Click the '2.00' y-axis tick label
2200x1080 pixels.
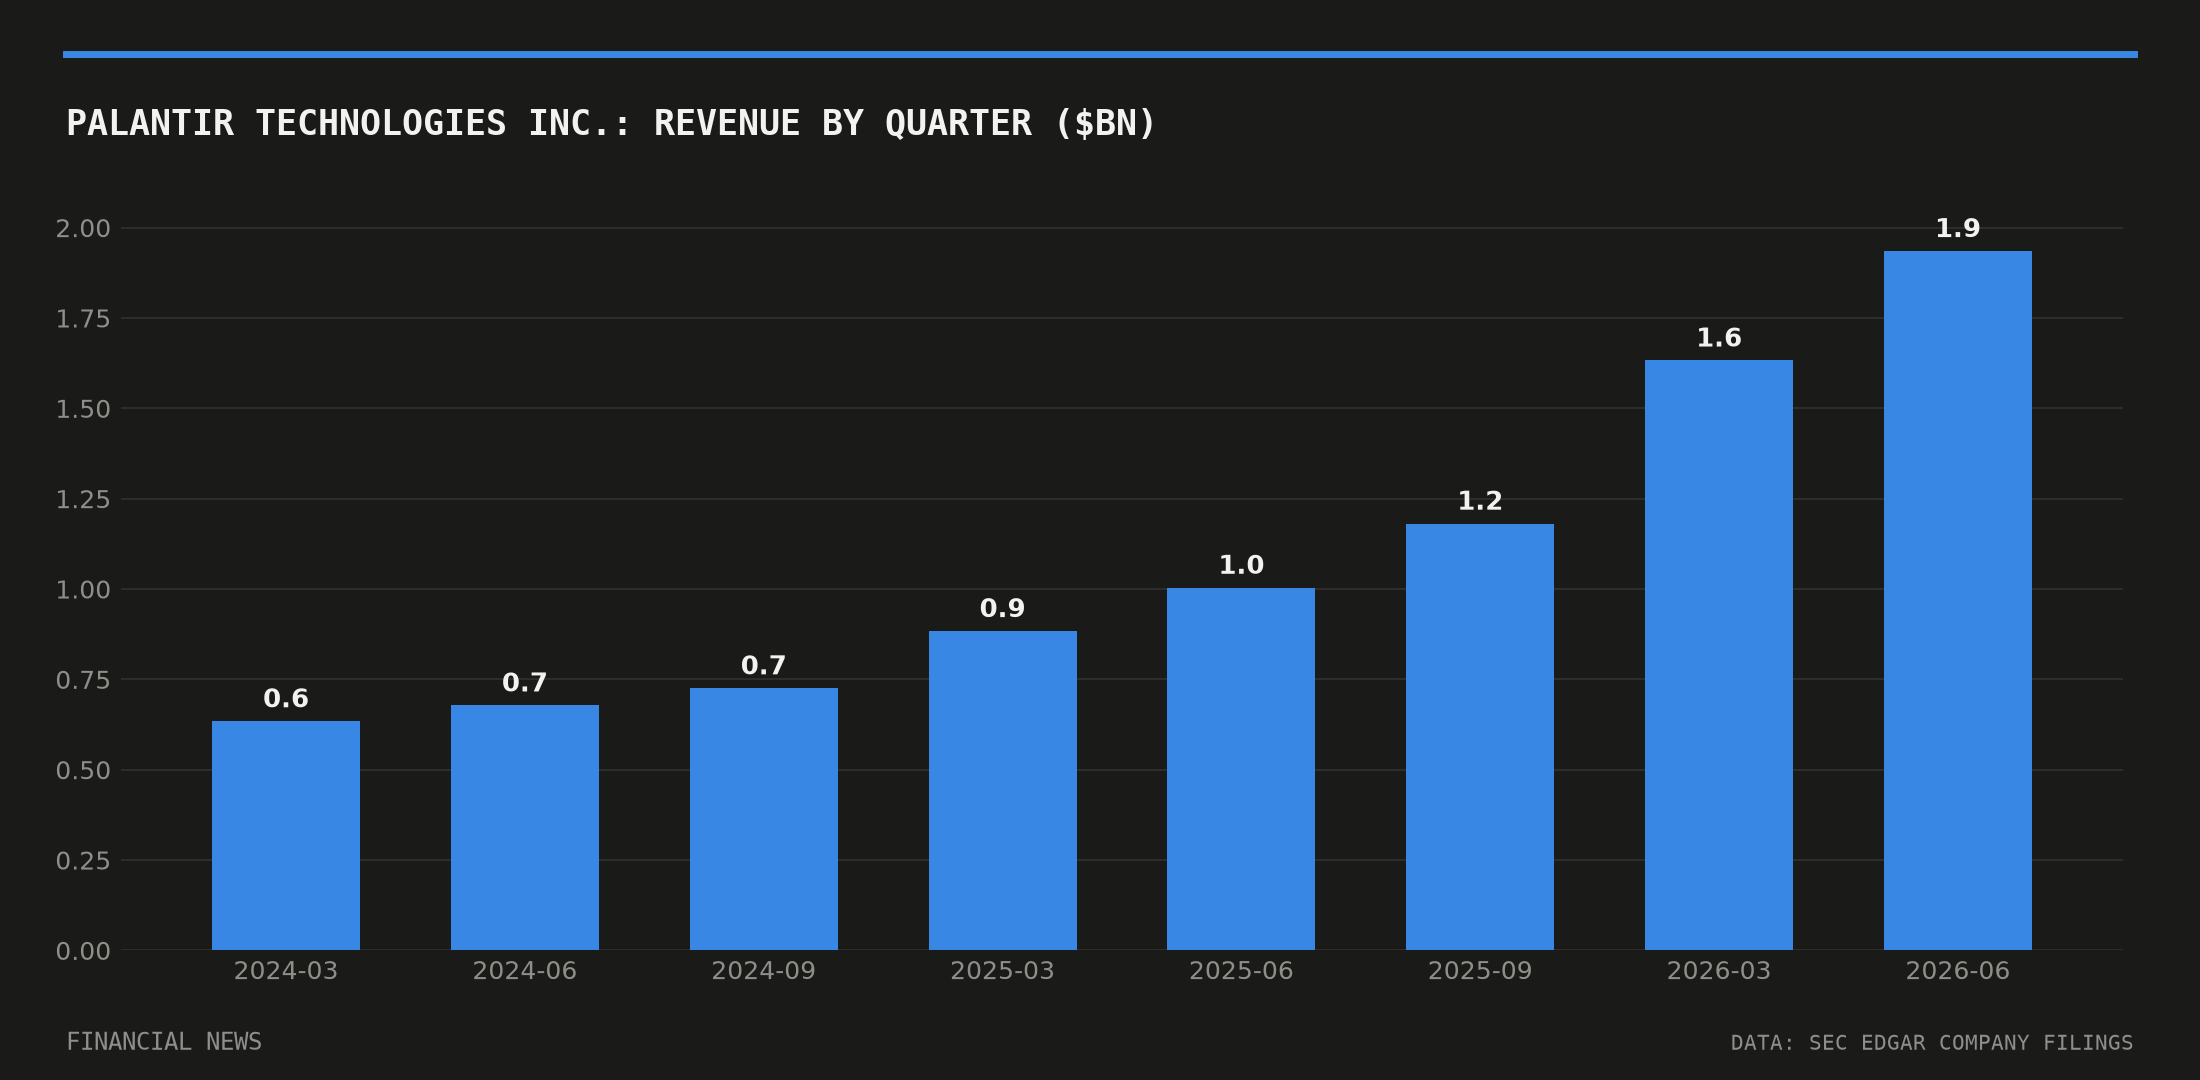[83, 229]
